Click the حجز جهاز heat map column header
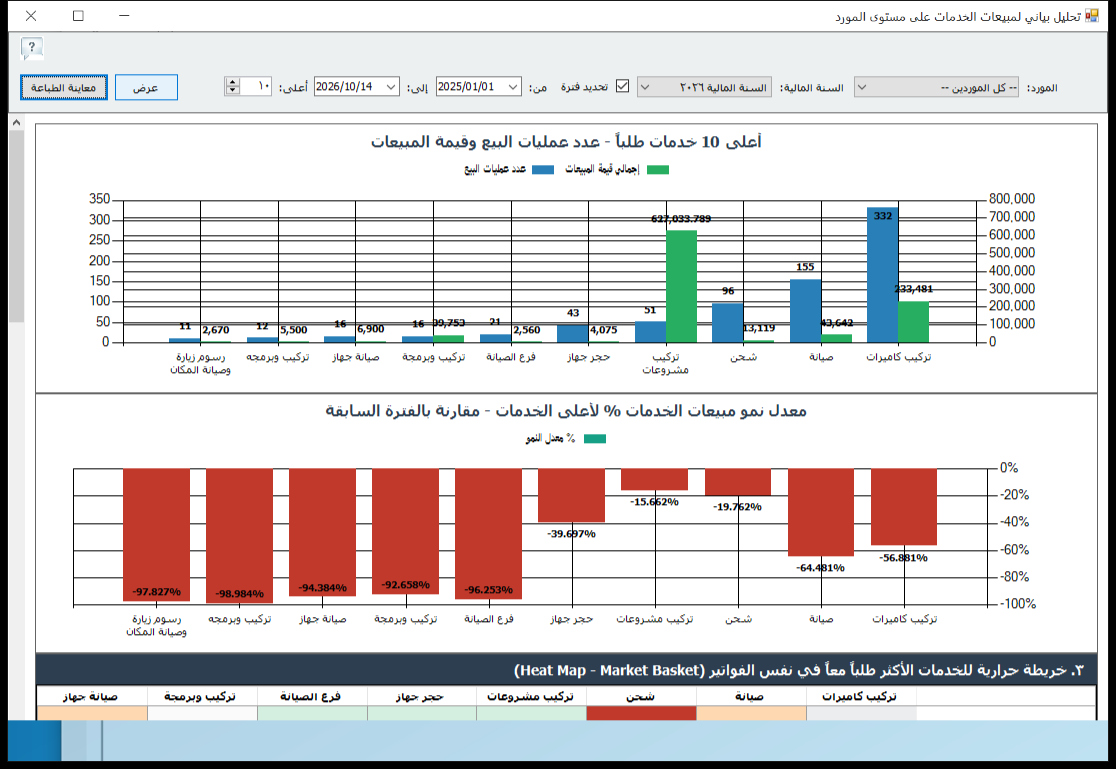Viewport: 1116px width, 769px height. coord(421,696)
